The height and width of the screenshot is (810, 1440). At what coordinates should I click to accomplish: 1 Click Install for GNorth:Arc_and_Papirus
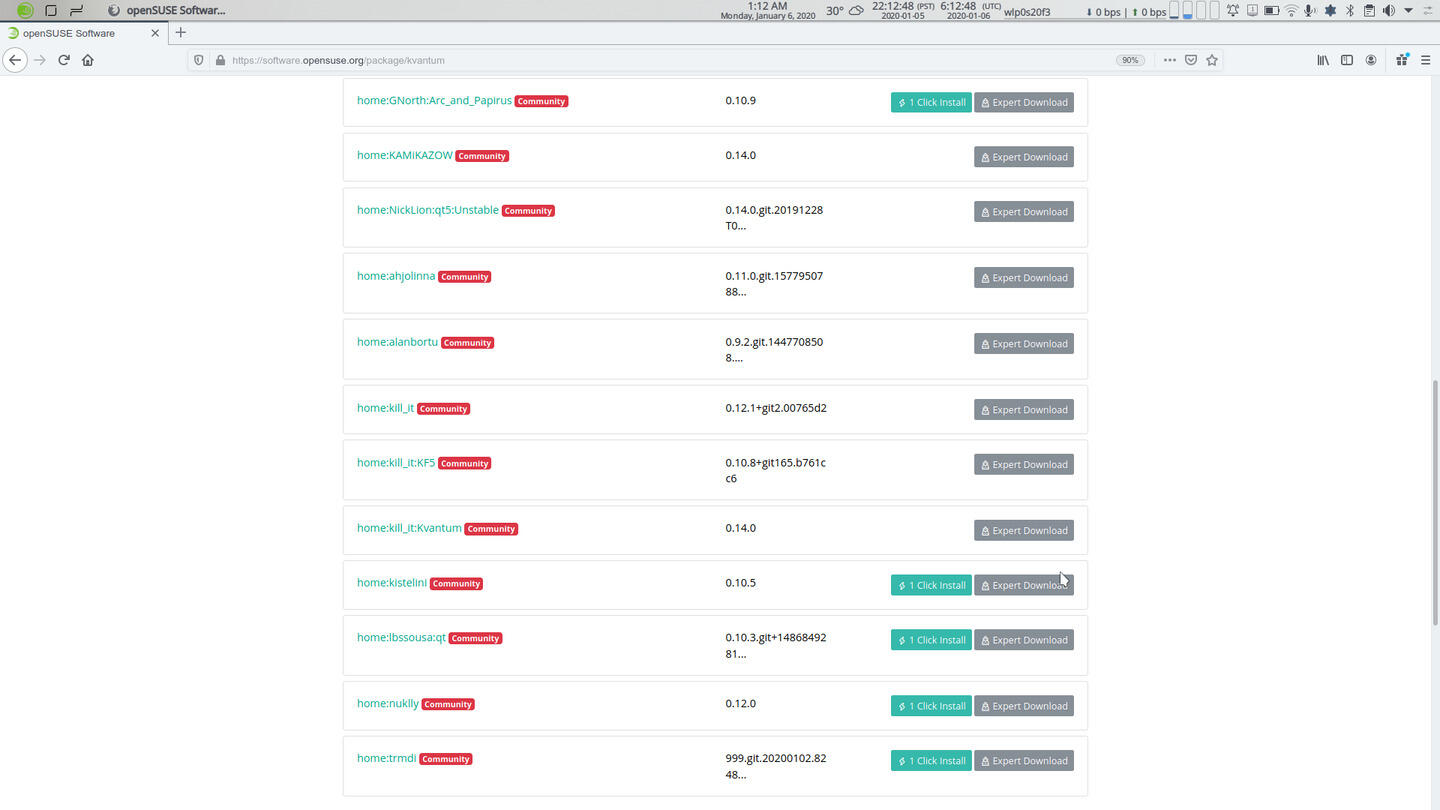[x=931, y=102]
